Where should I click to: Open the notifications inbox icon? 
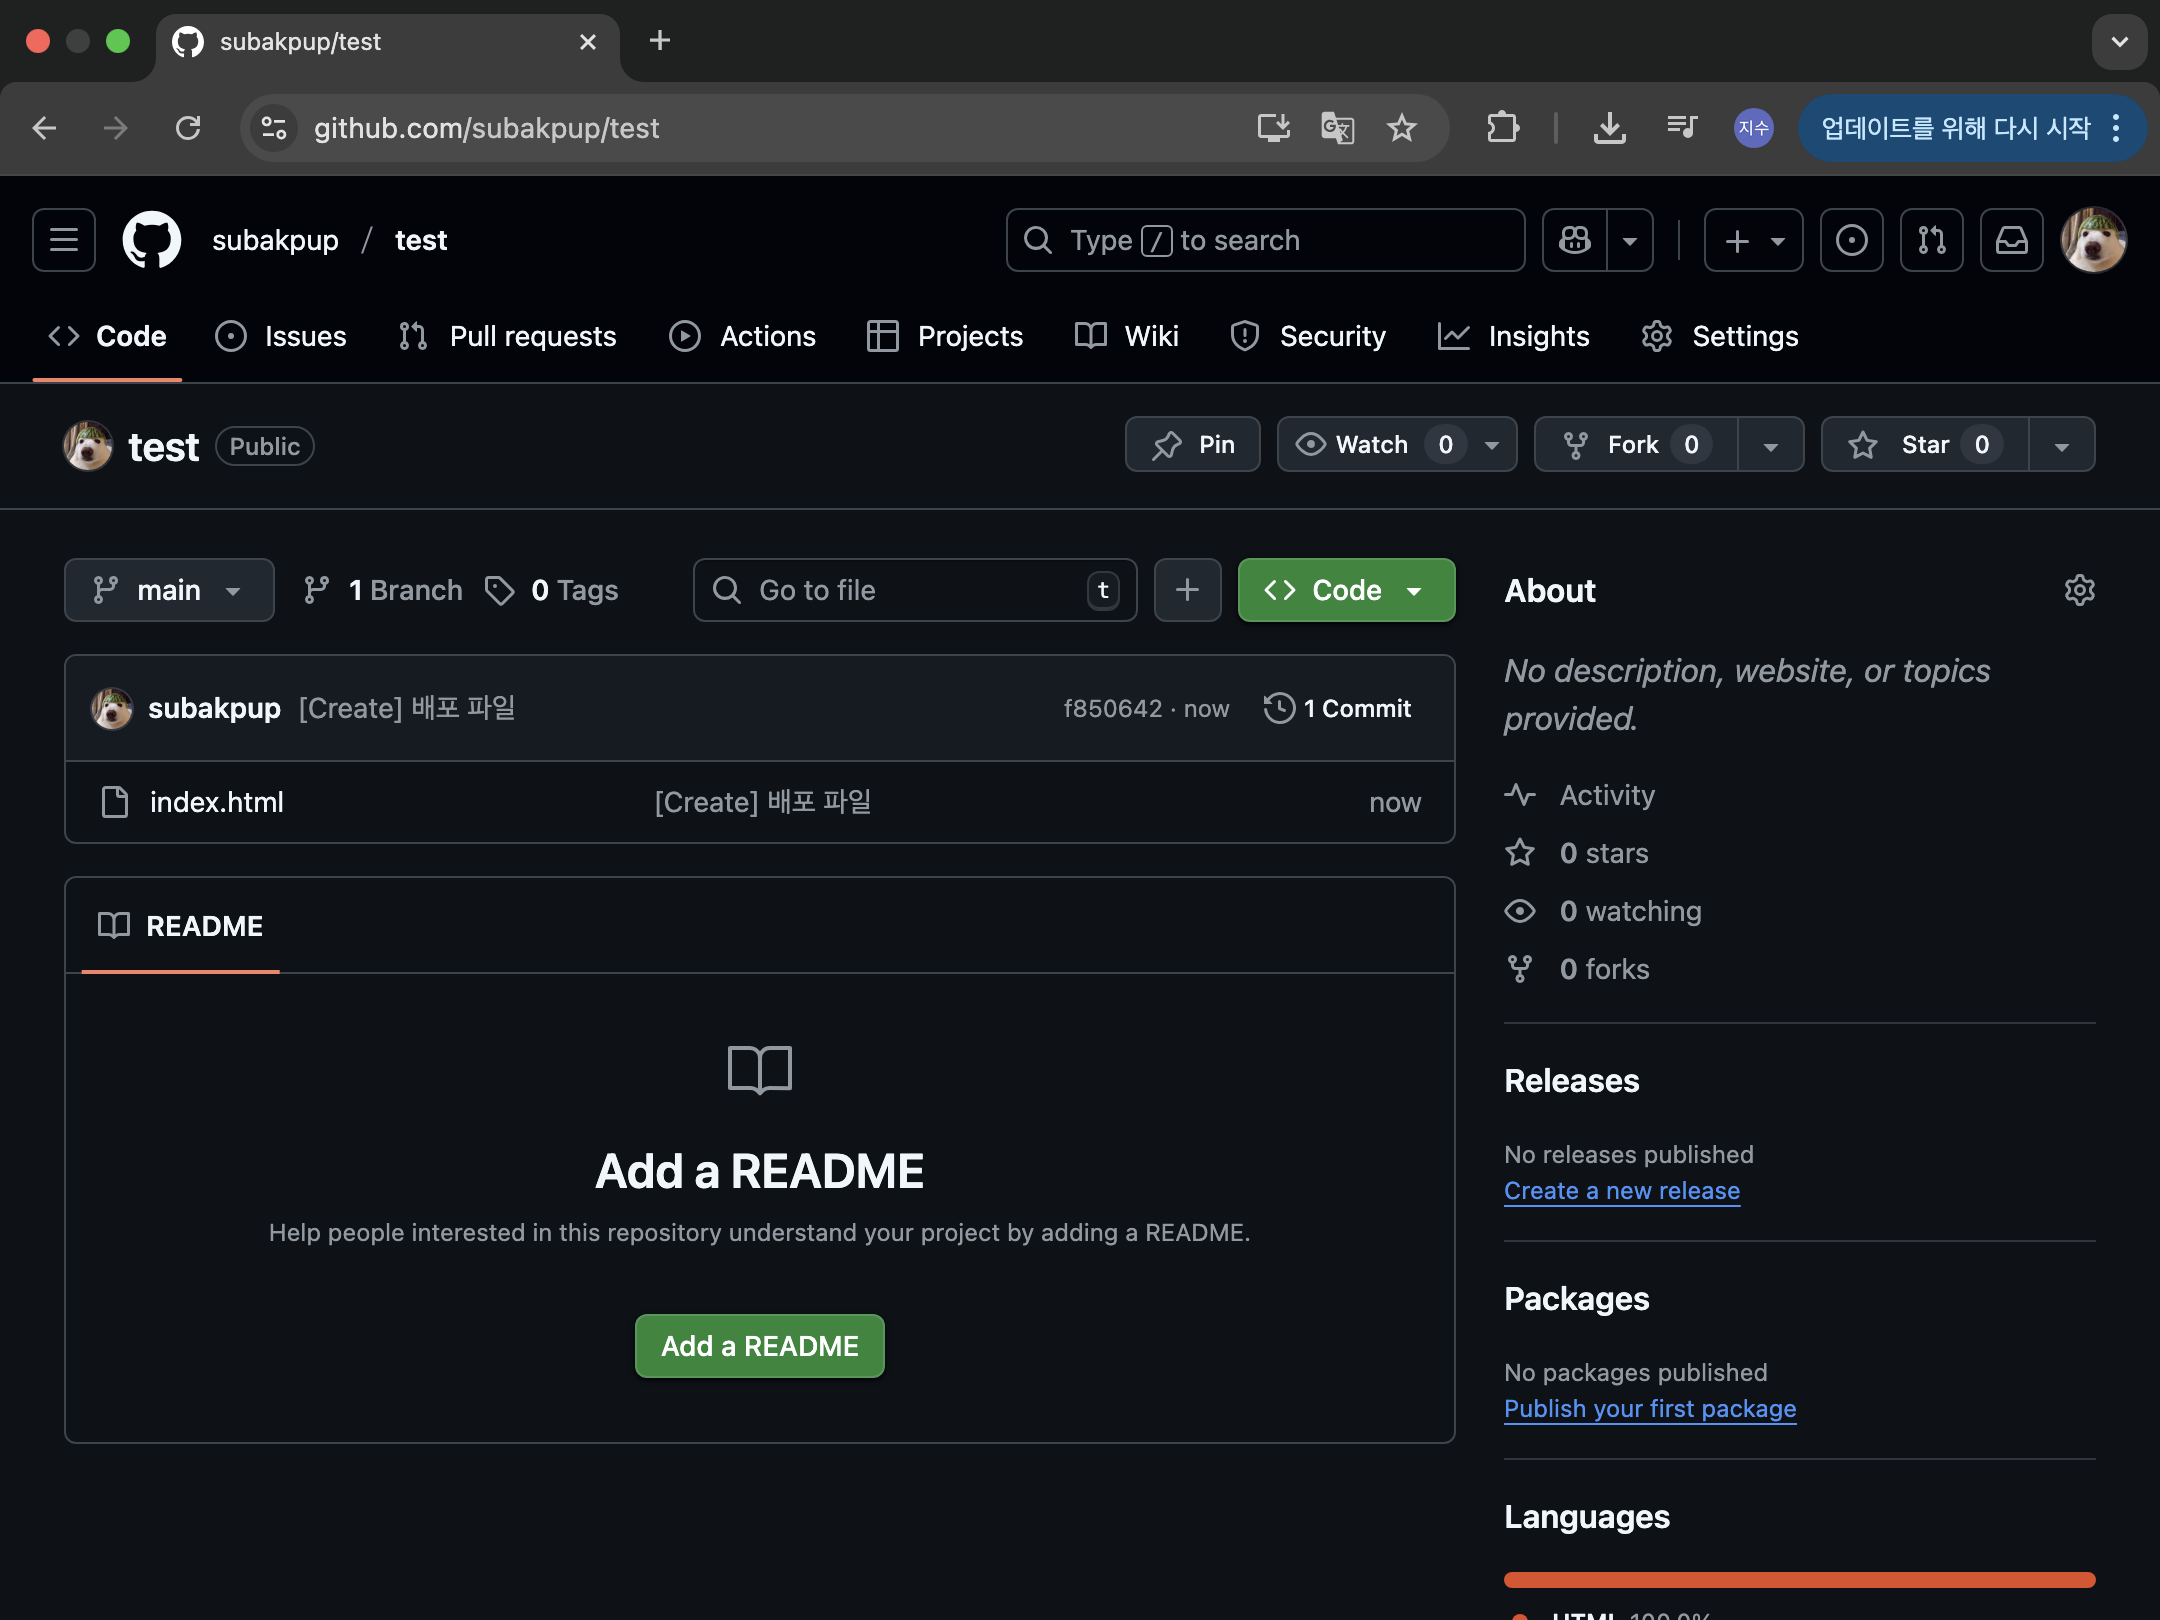[2011, 240]
